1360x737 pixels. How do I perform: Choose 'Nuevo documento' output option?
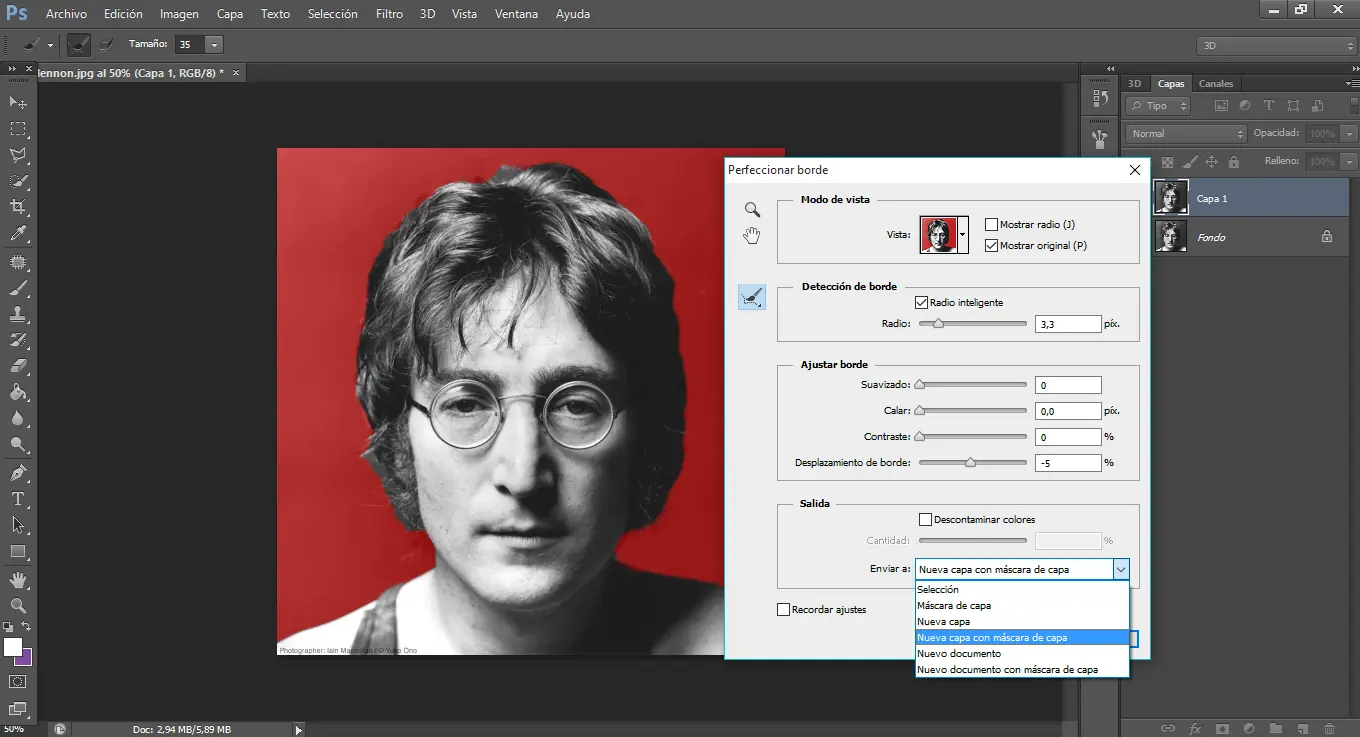[x=958, y=654]
